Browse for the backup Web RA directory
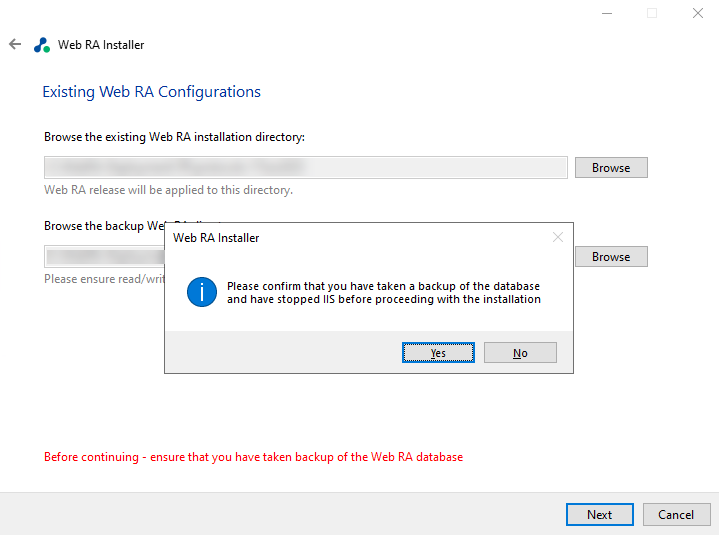The height and width of the screenshot is (535, 719). [x=611, y=257]
